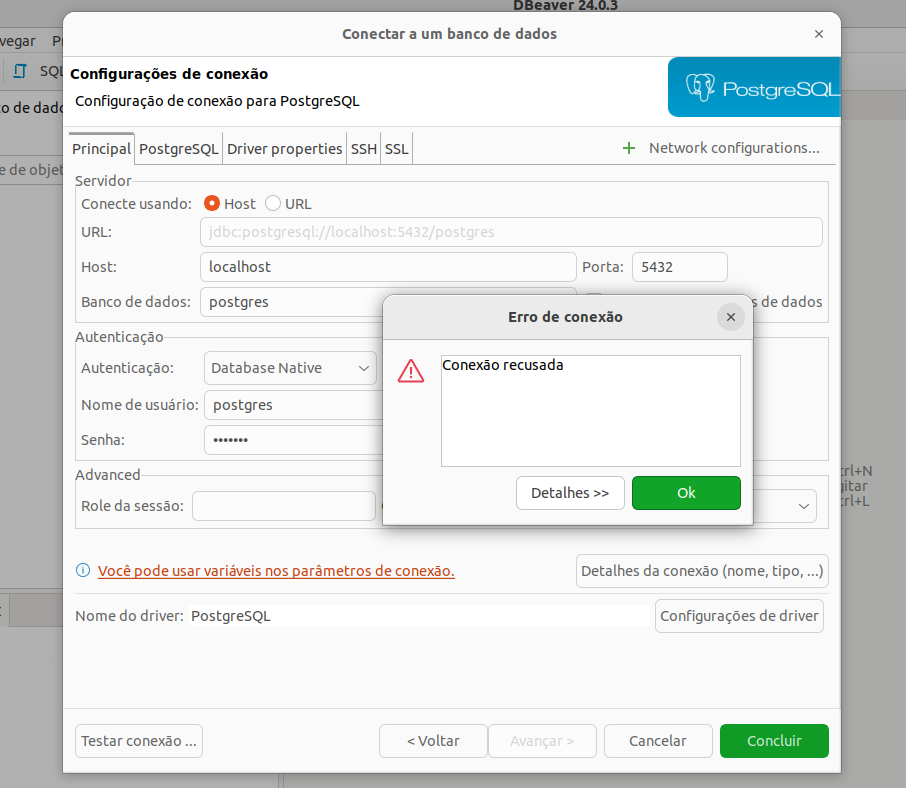Open the Driver properties tab
The height and width of the screenshot is (788, 906).
pyautogui.click(x=284, y=149)
